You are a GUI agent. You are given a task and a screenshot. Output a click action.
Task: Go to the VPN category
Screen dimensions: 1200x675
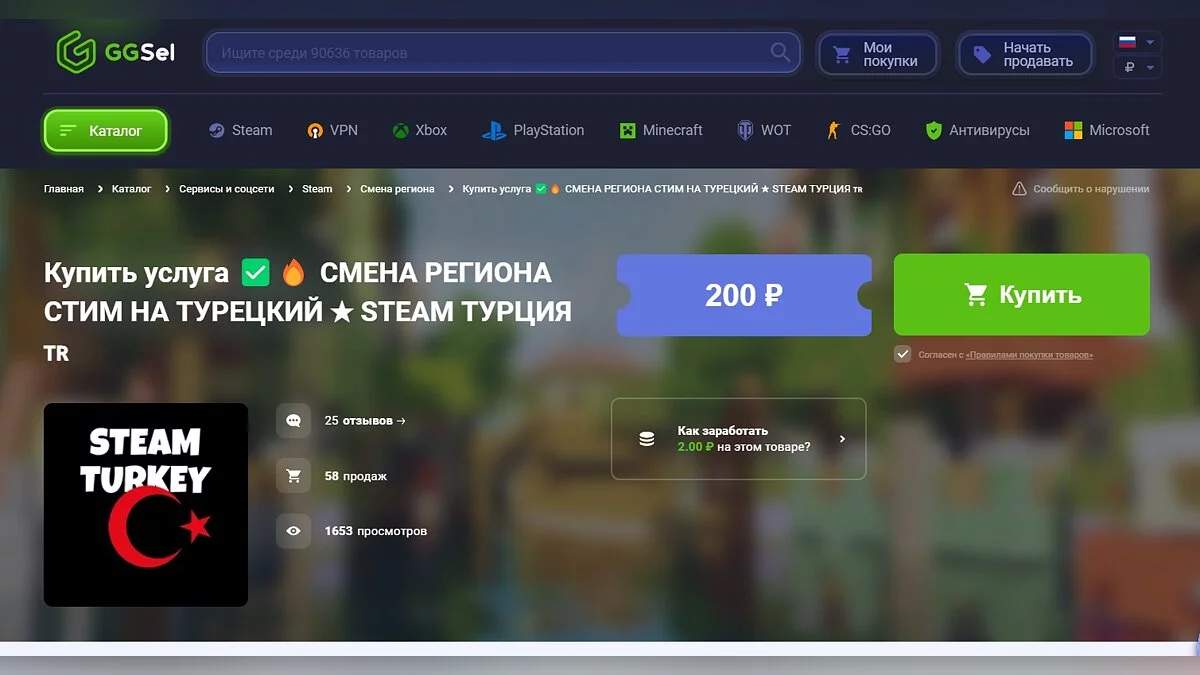332,130
